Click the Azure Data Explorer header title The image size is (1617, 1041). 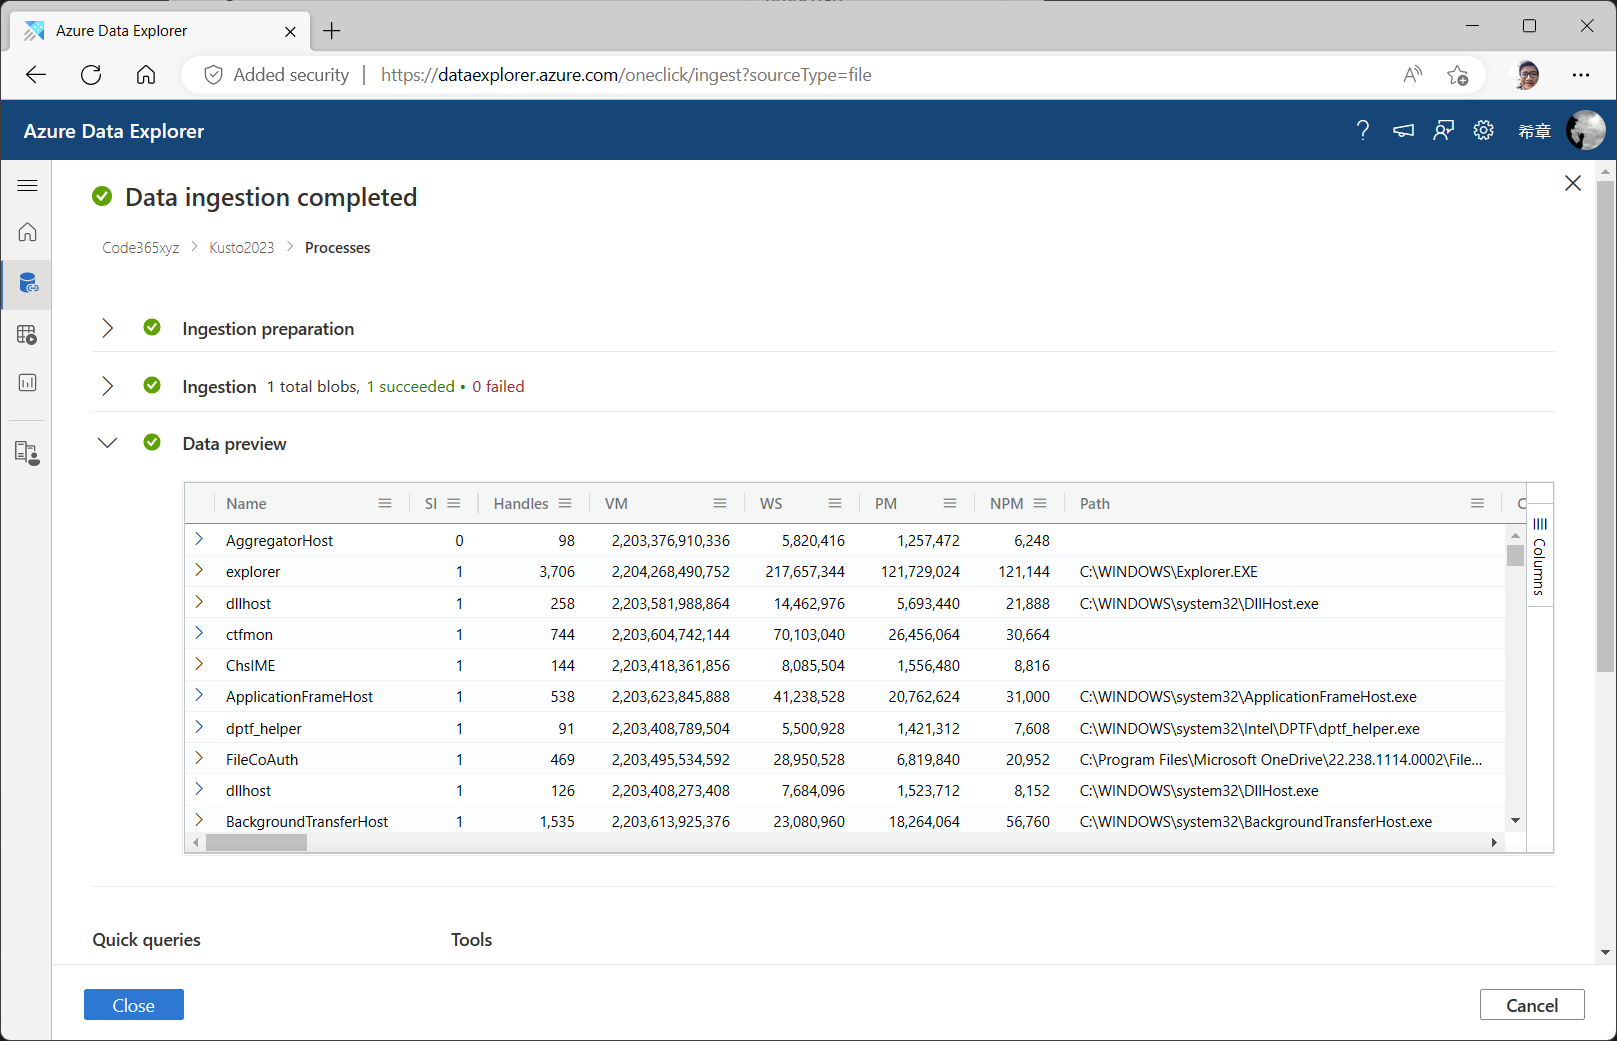click(114, 131)
